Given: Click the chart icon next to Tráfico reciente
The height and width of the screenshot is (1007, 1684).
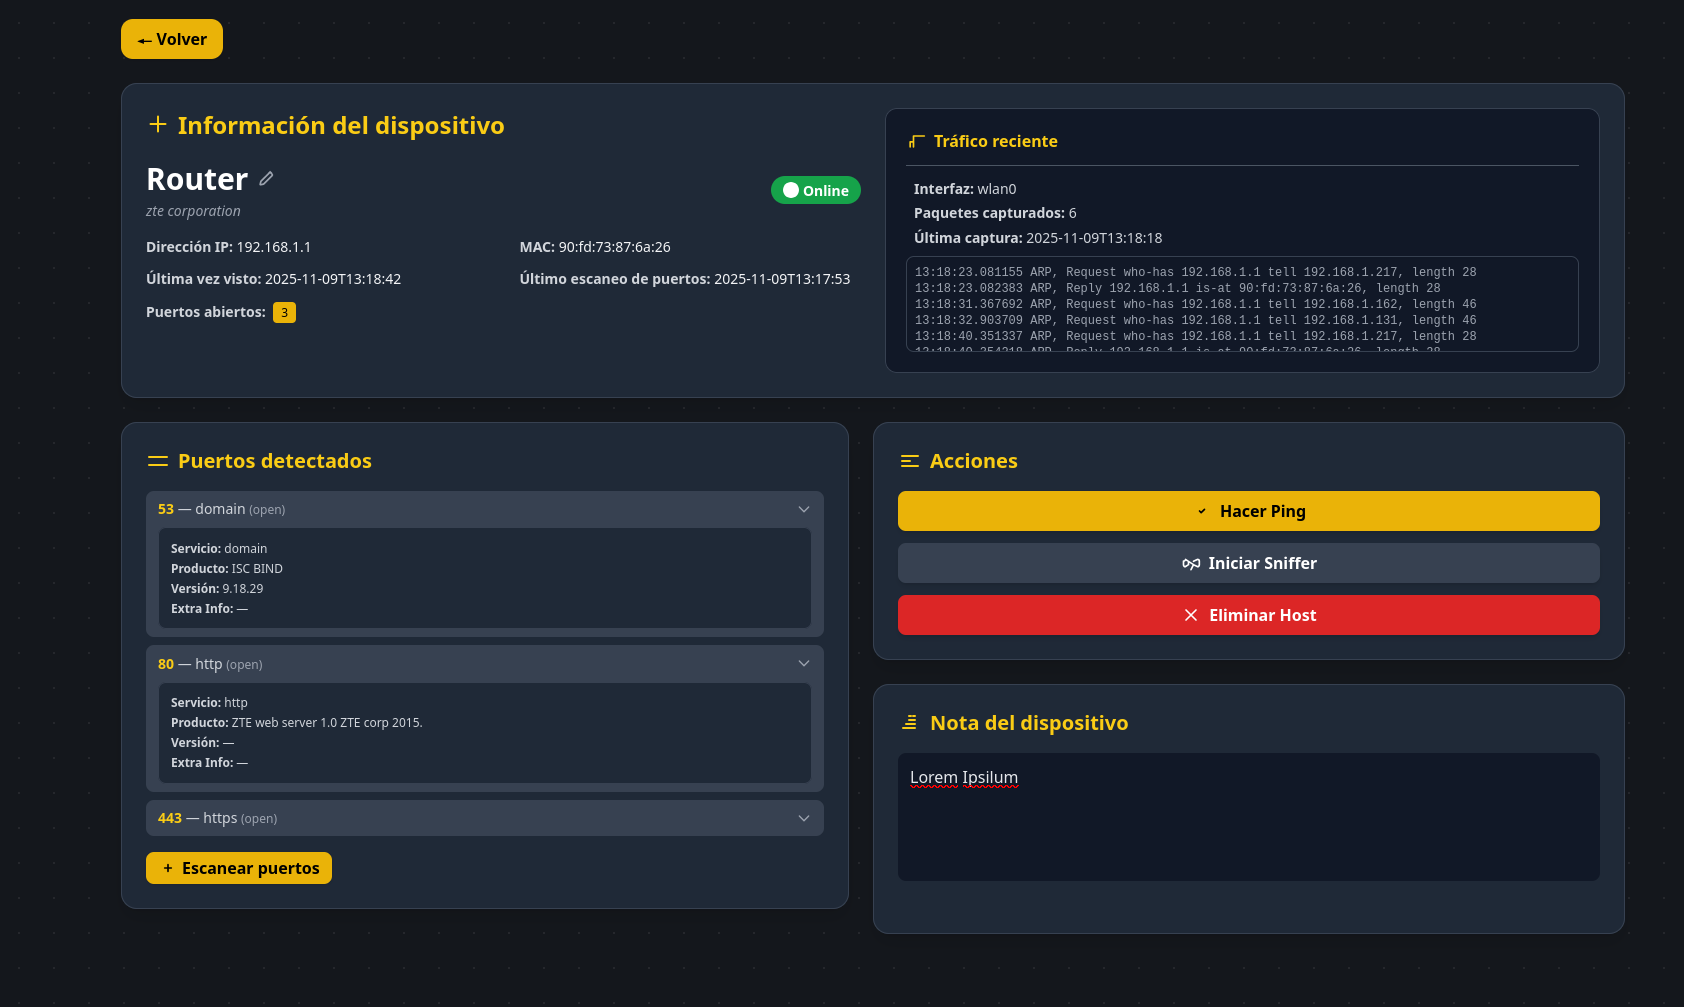Looking at the screenshot, I should click(x=915, y=140).
